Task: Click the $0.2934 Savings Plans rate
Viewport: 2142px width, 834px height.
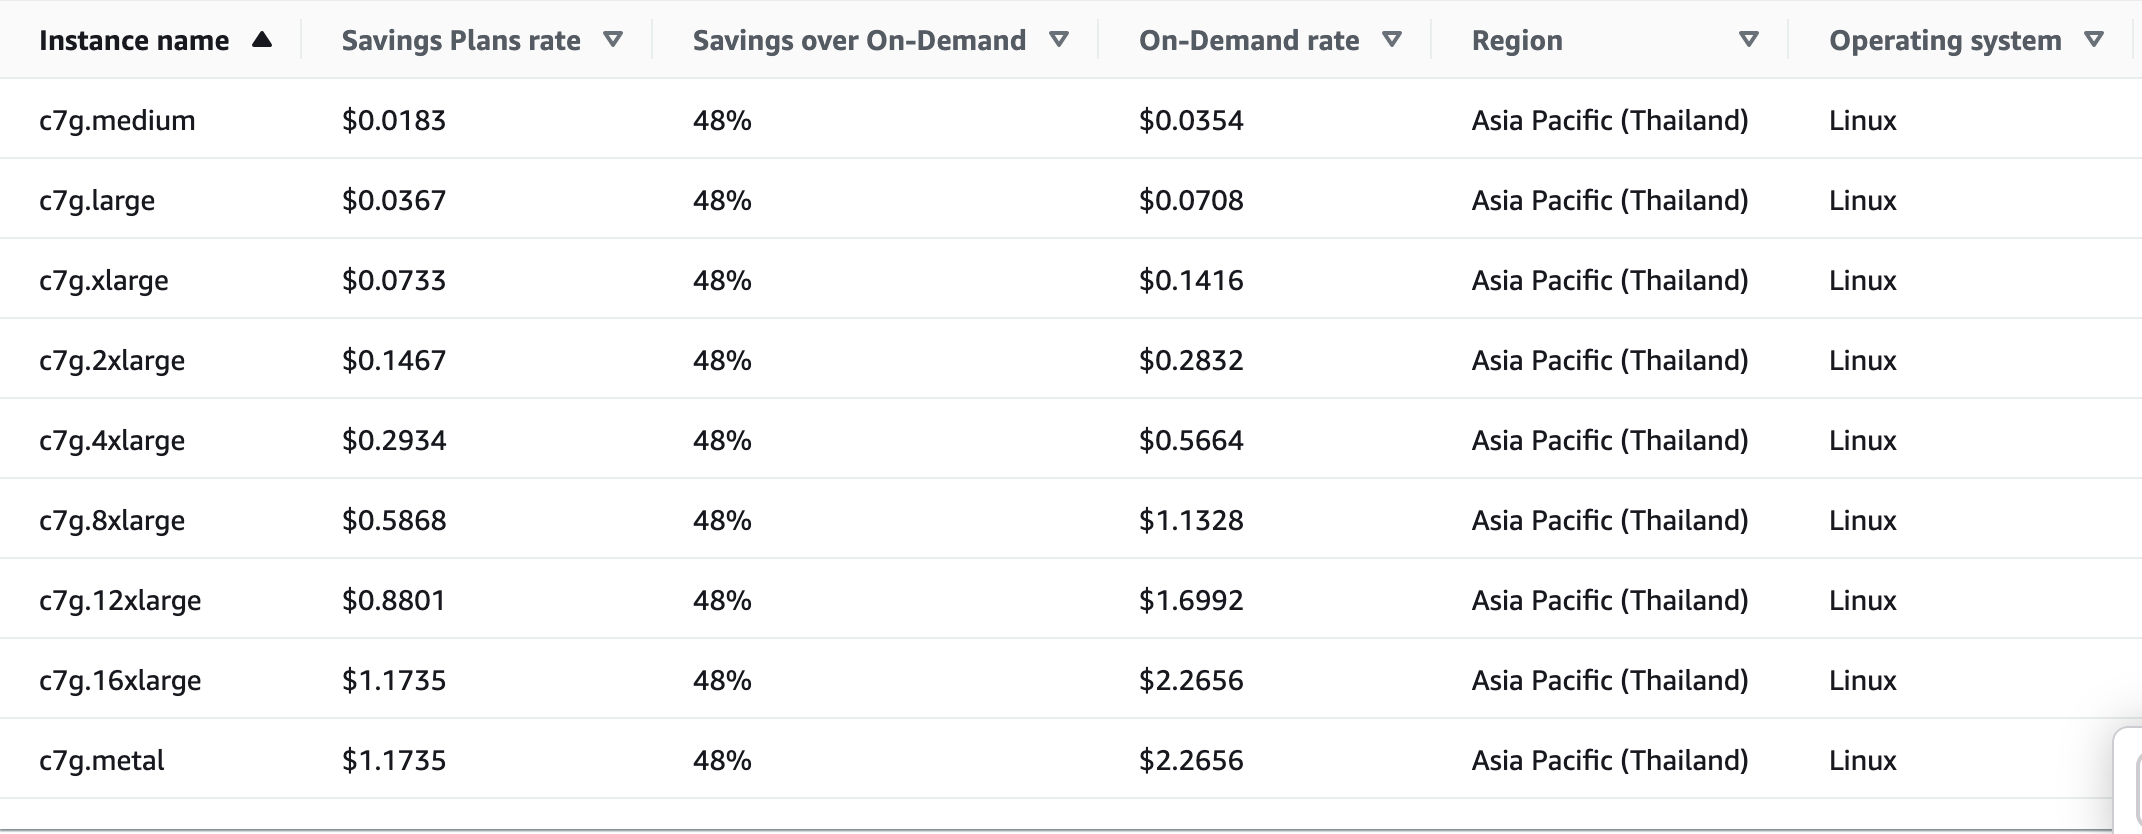Action: tap(394, 440)
